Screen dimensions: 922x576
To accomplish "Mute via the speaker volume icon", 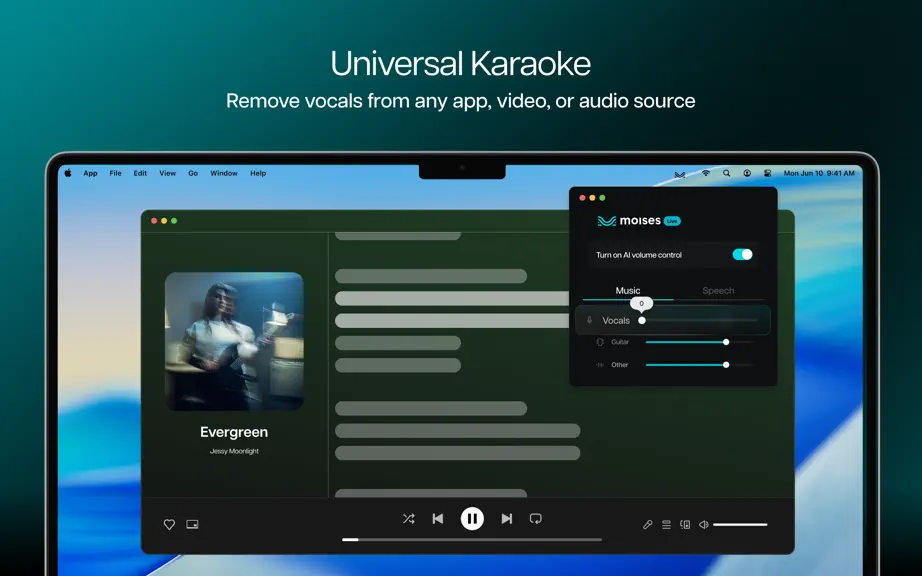I will pos(703,524).
